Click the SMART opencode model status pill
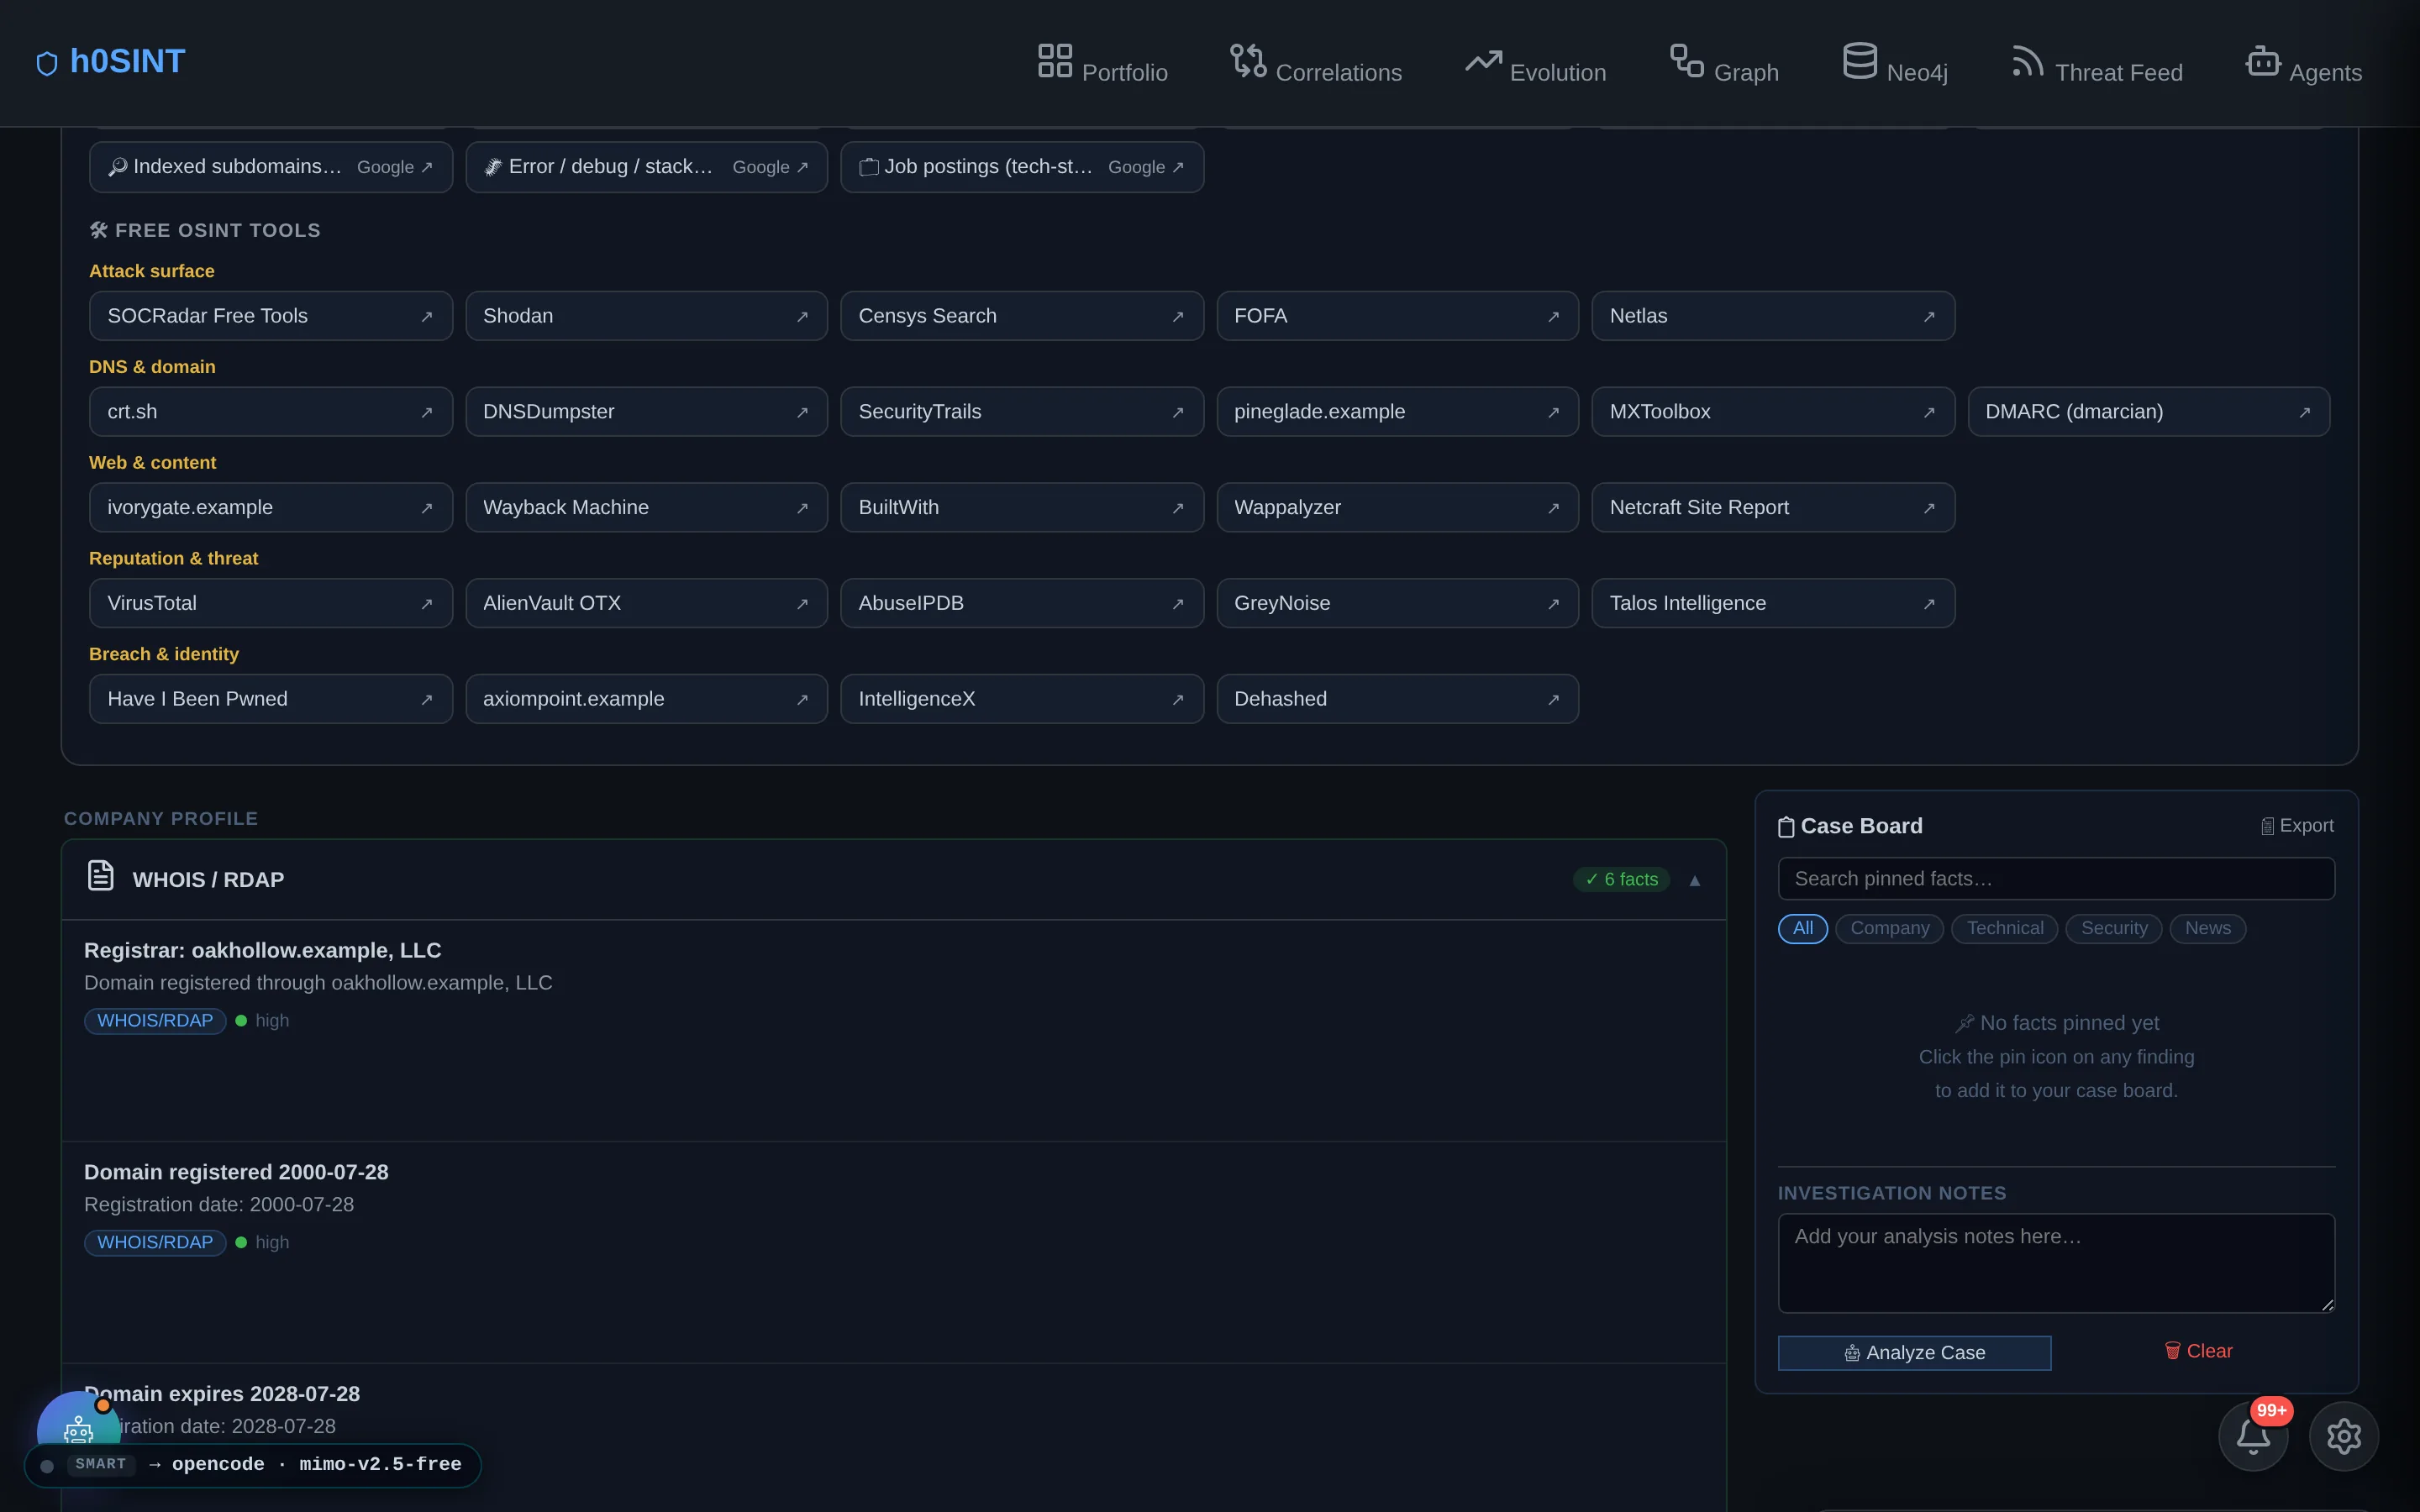2420x1512 pixels. [x=252, y=1465]
